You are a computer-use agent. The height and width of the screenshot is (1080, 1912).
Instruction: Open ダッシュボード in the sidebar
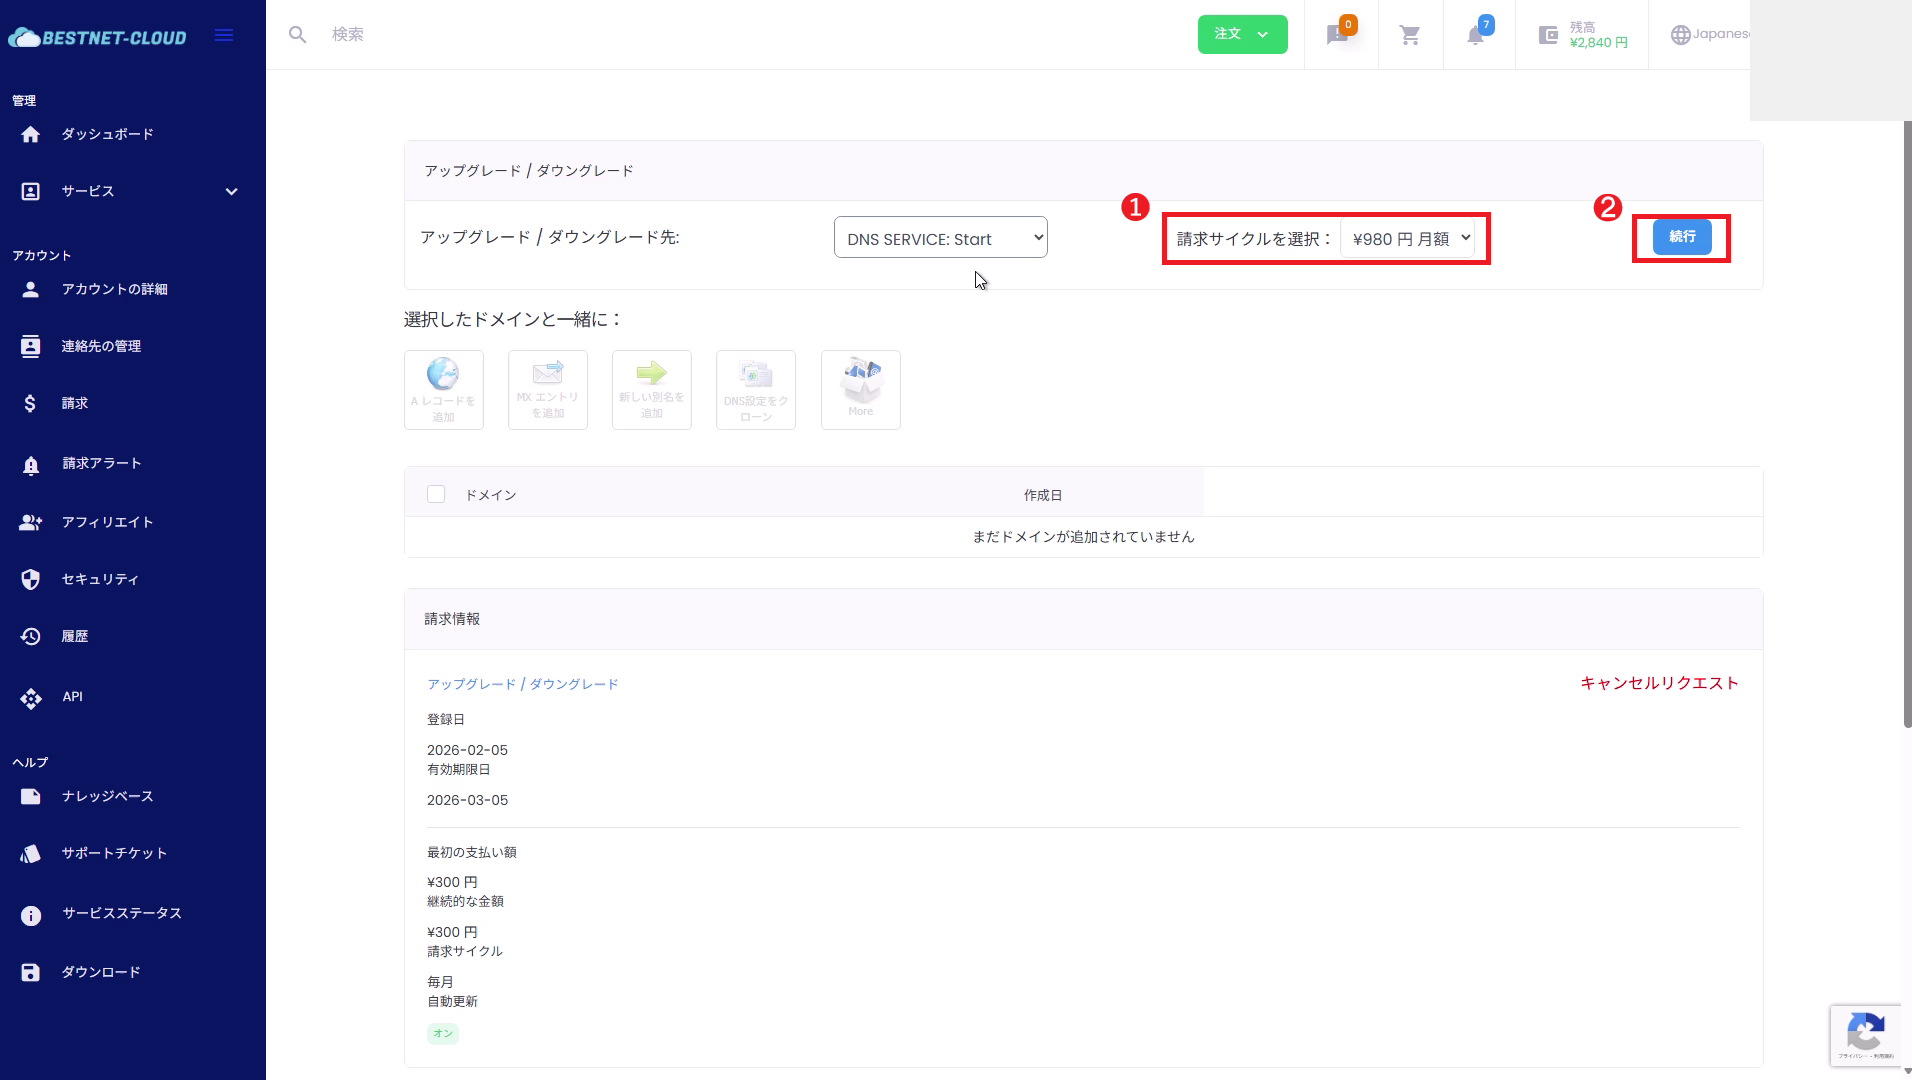pos(107,134)
